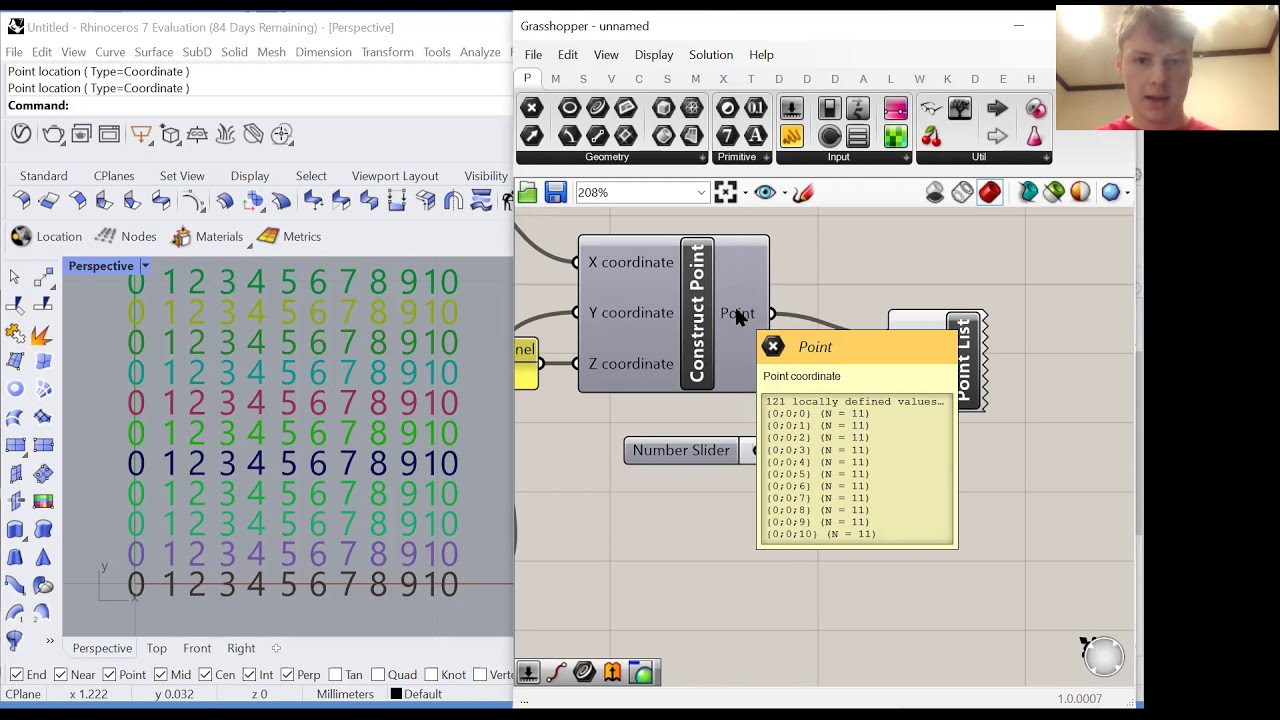
Task: Choose the Circle parameter icon
Action: coord(569,108)
